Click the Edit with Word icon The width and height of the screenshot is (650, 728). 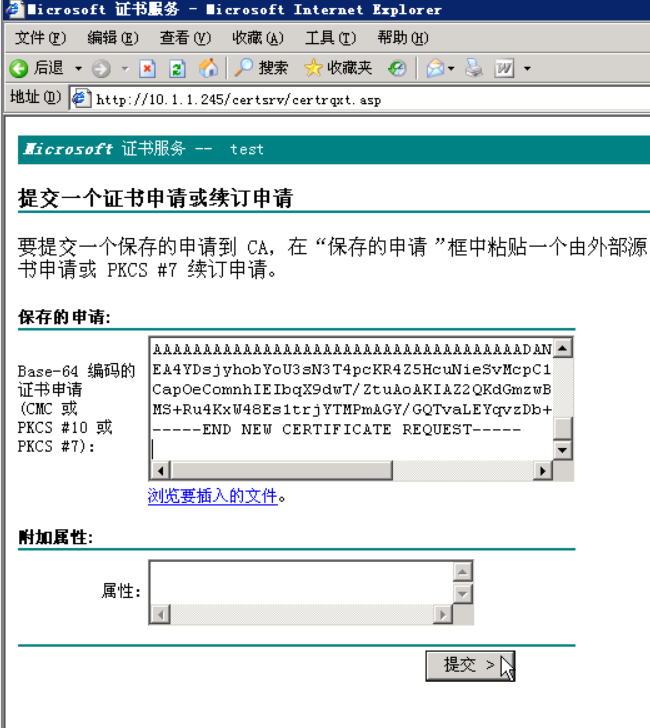[x=504, y=69]
